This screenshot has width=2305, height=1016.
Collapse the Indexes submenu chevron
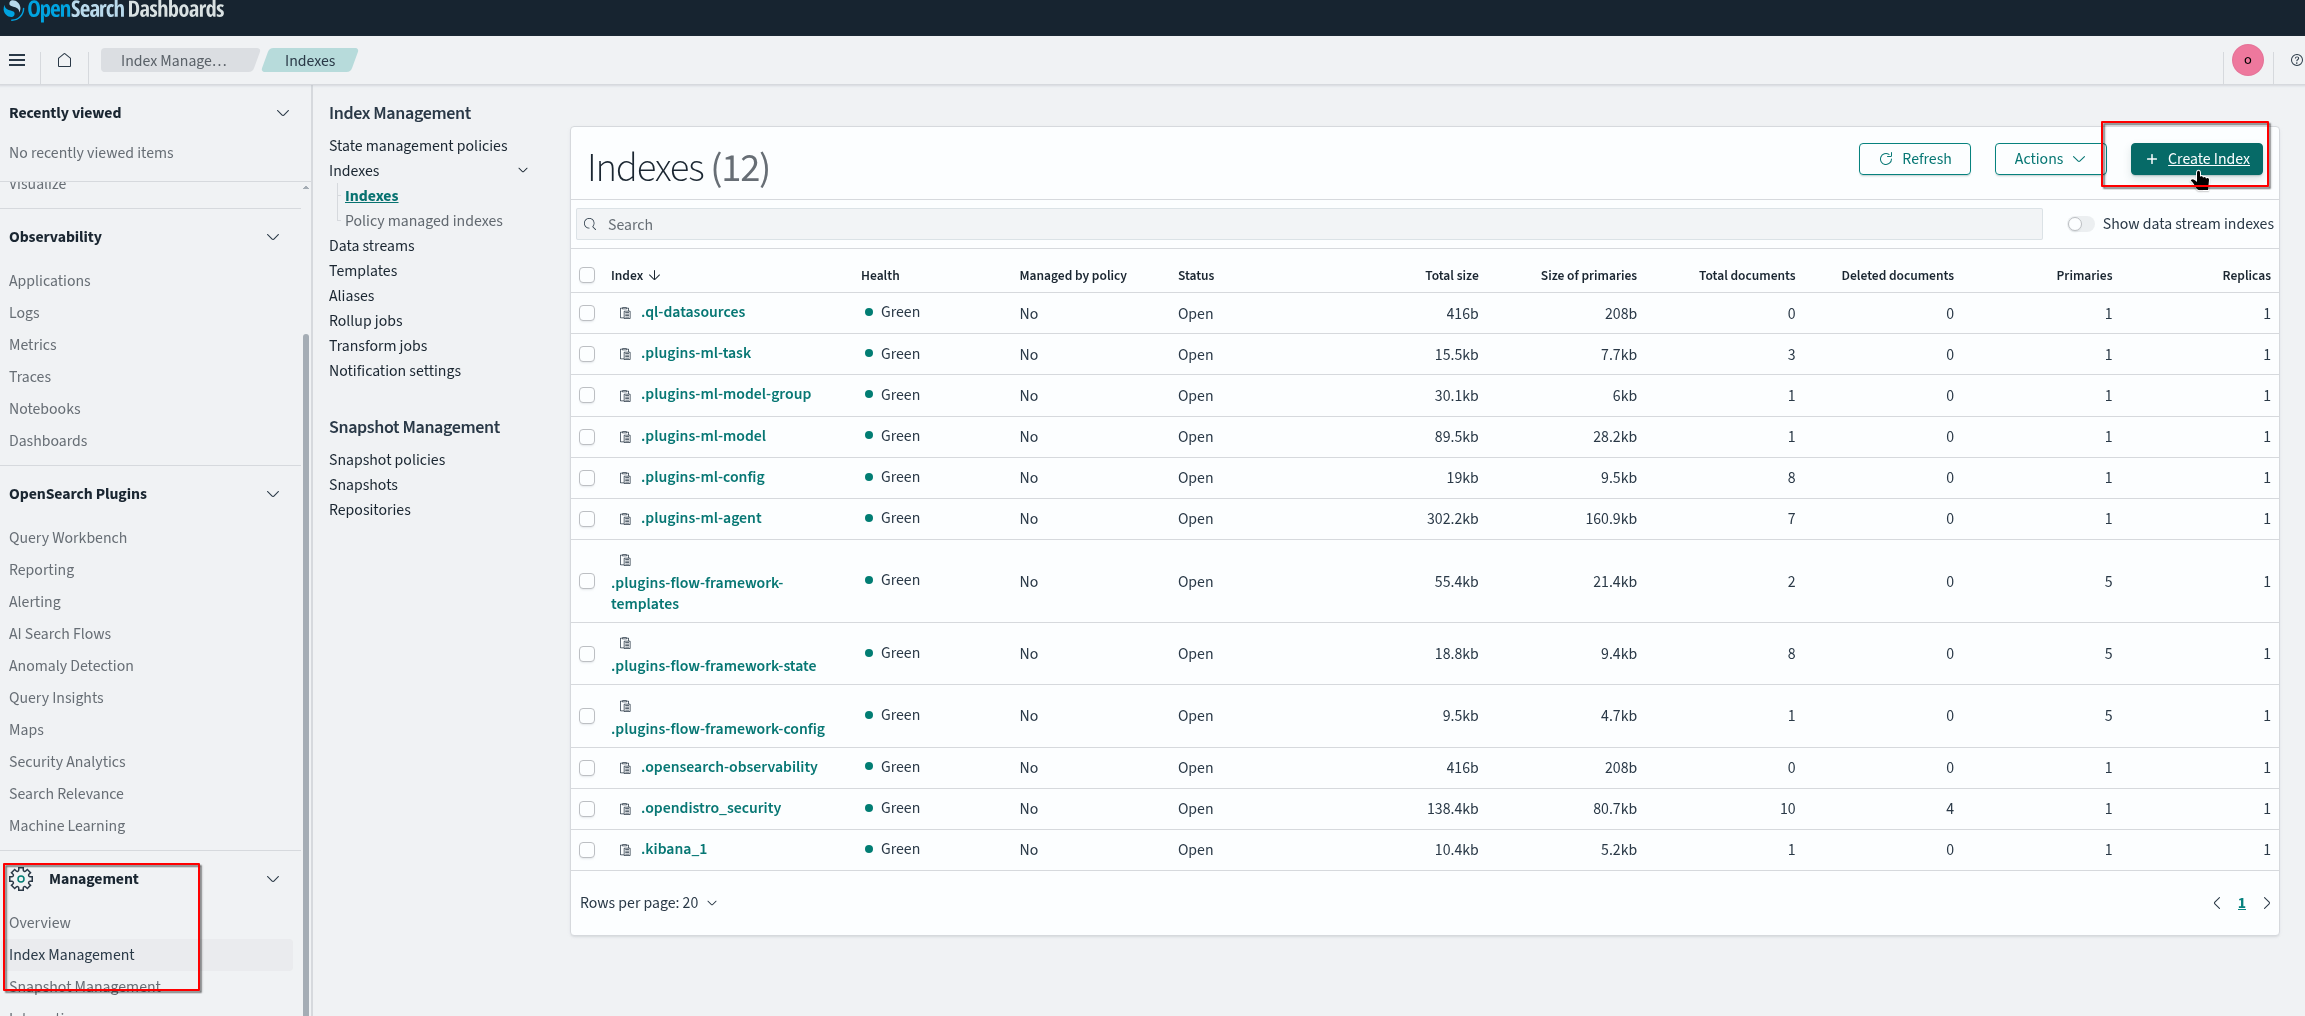(x=523, y=170)
